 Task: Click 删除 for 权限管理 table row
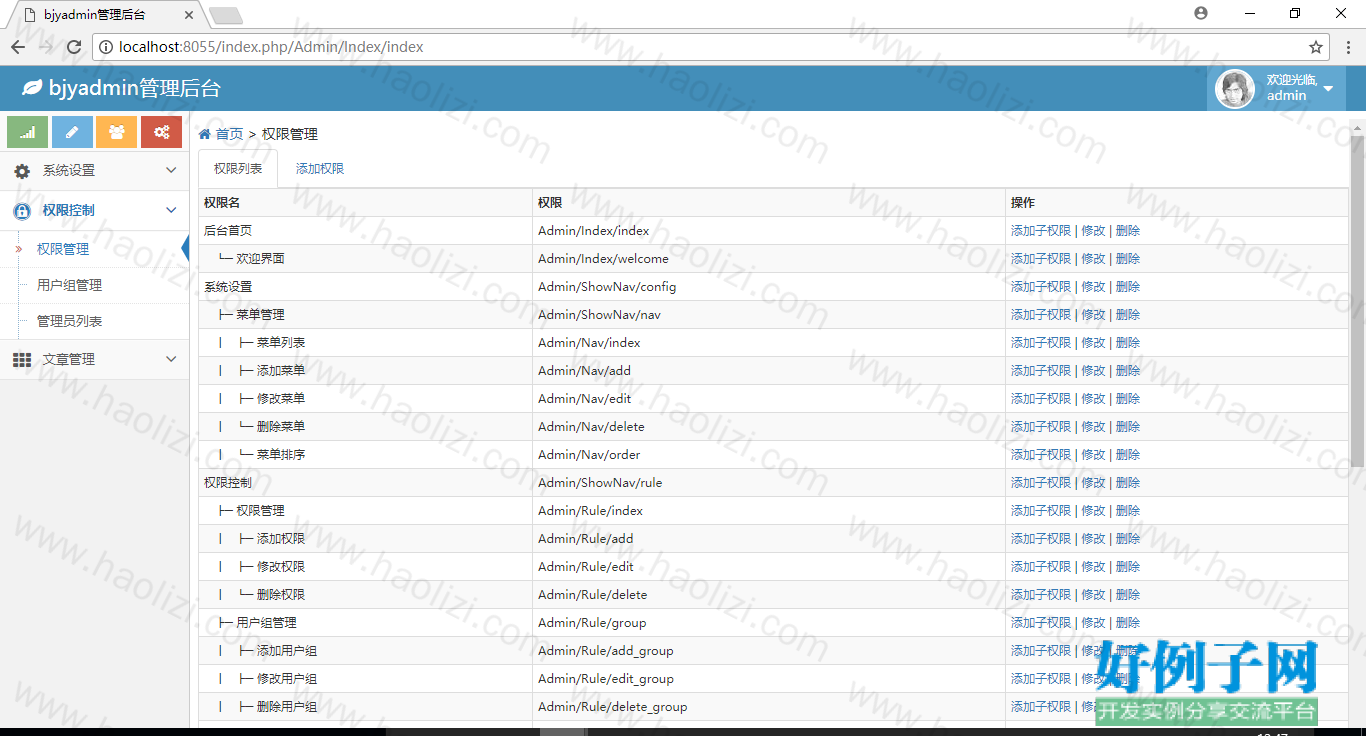tap(1128, 511)
